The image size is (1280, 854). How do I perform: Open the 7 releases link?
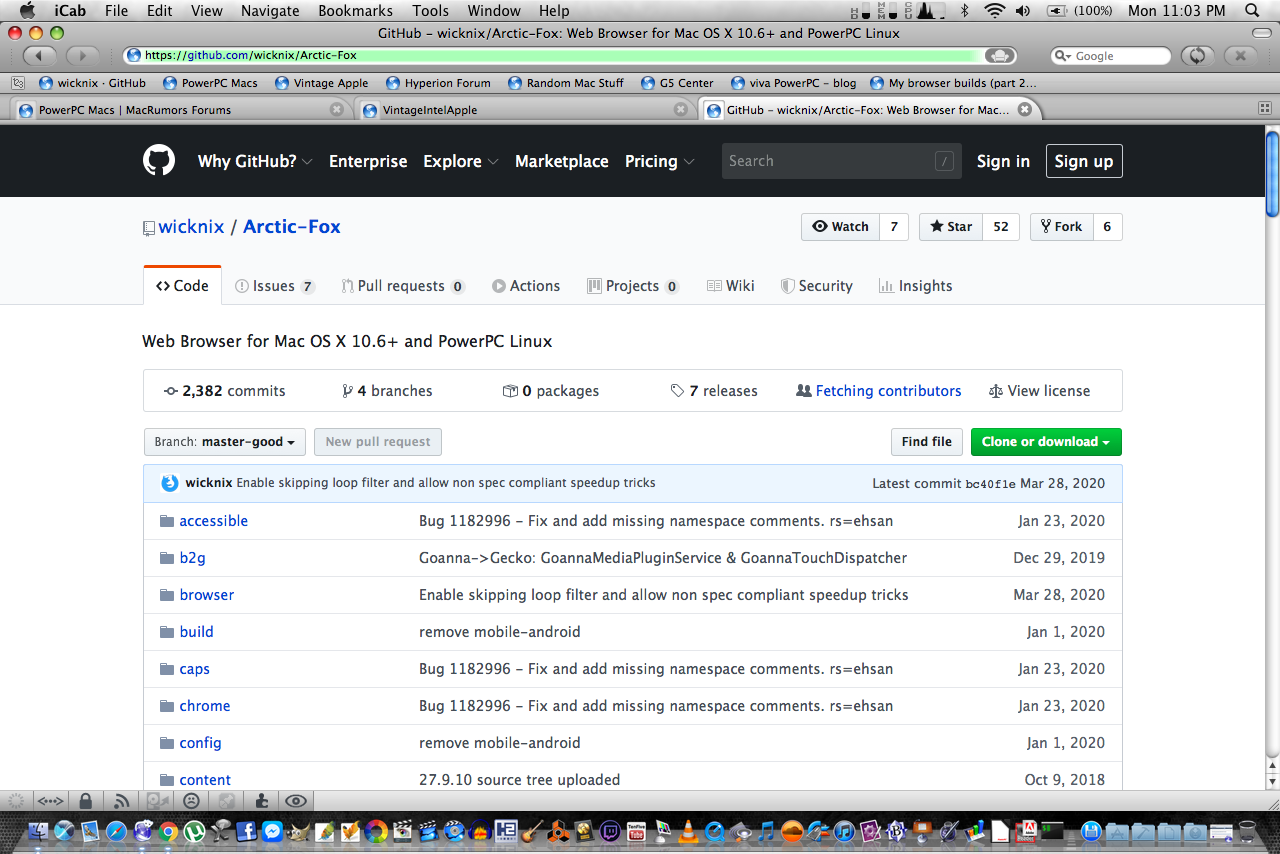pyautogui.click(x=714, y=391)
